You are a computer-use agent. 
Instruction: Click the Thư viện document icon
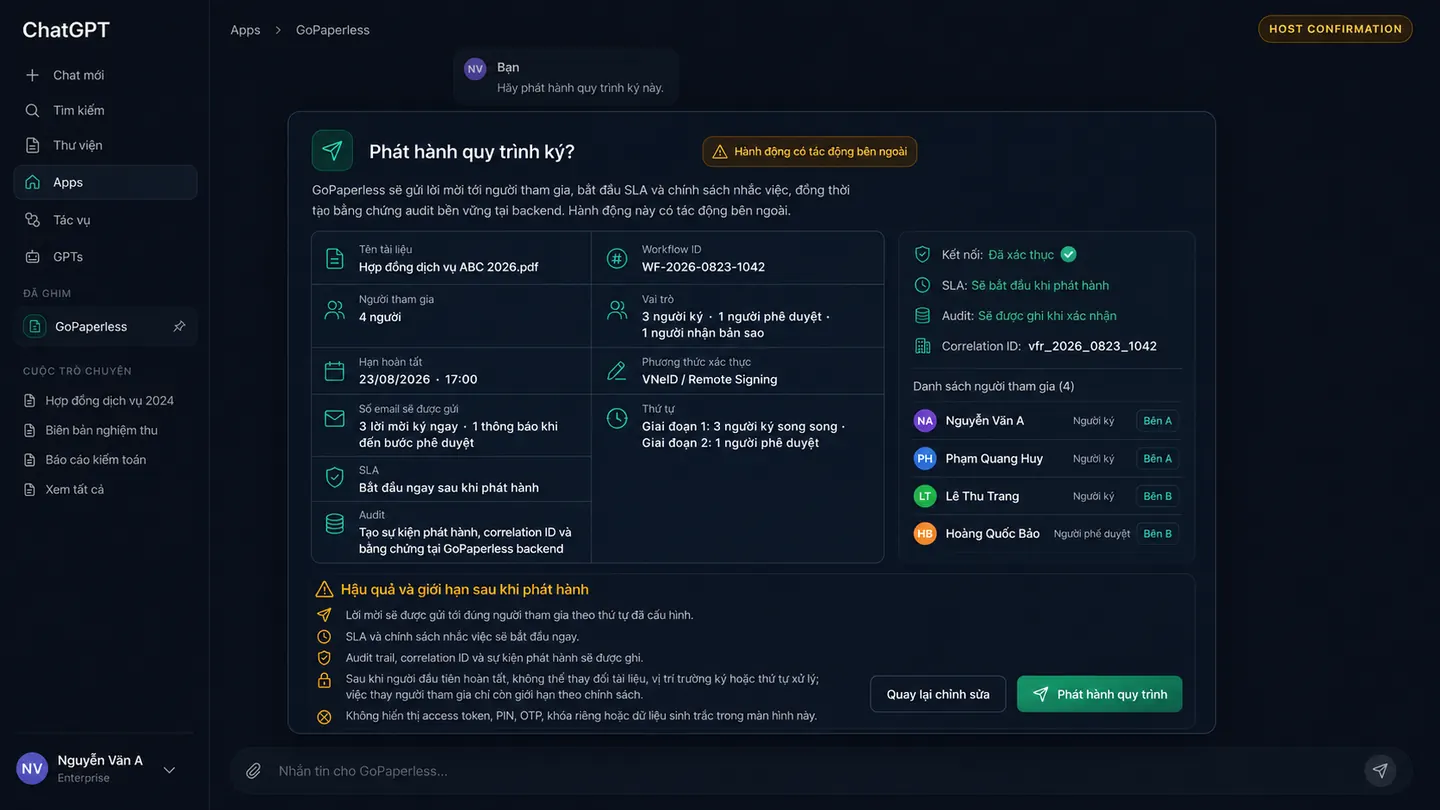[x=33, y=145]
